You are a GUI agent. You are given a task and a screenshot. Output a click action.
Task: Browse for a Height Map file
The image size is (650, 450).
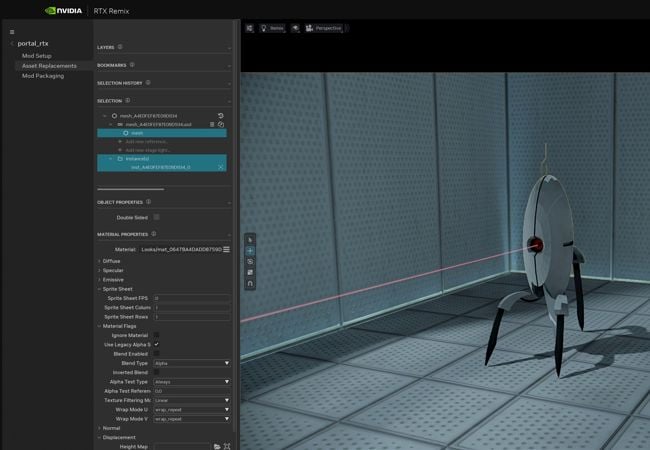pos(217,446)
